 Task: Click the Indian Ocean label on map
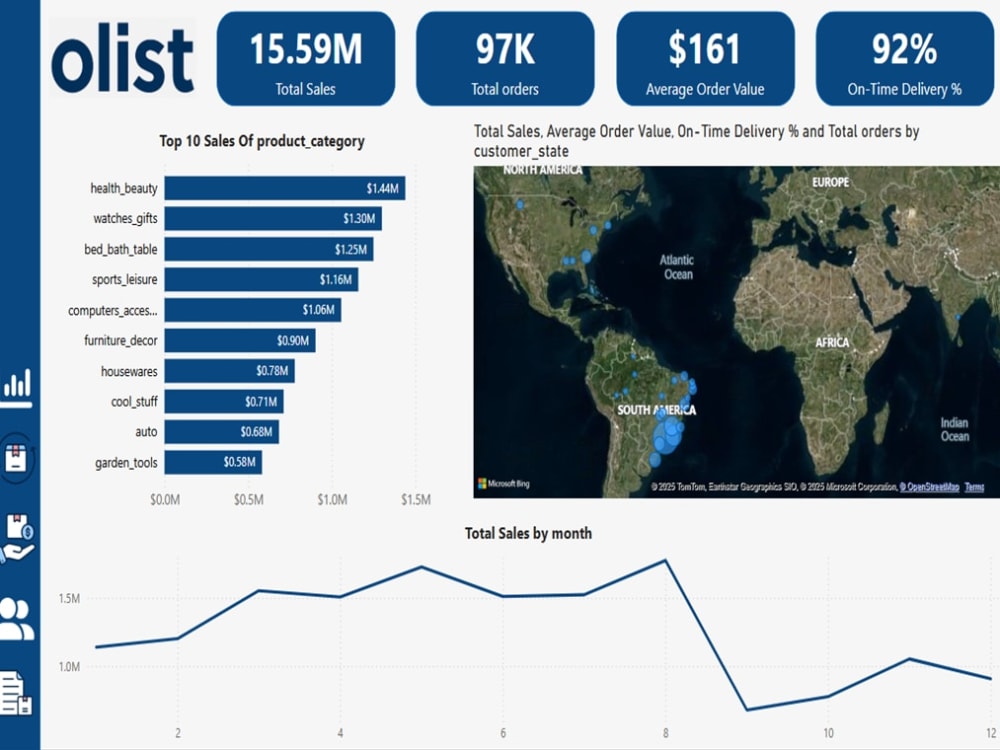click(955, 429)
